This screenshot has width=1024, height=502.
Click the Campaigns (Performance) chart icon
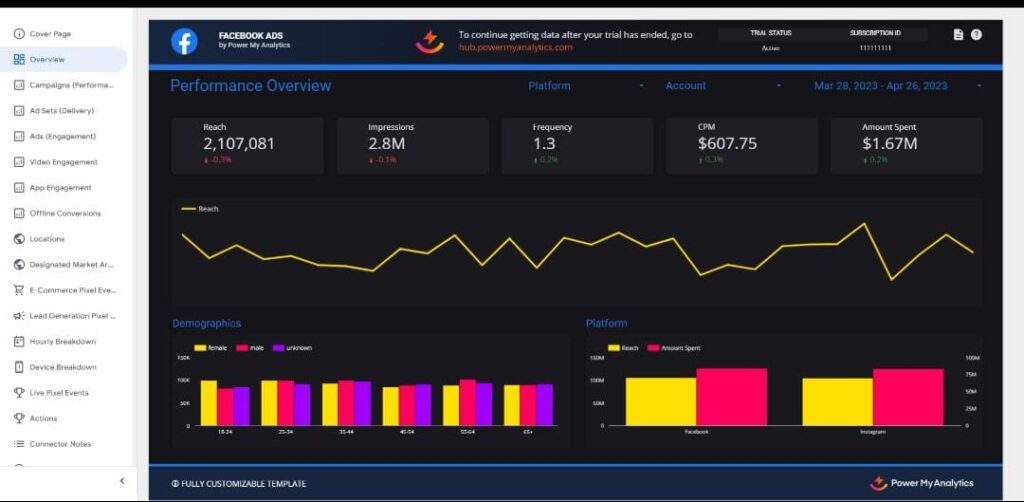click(19, 85)
